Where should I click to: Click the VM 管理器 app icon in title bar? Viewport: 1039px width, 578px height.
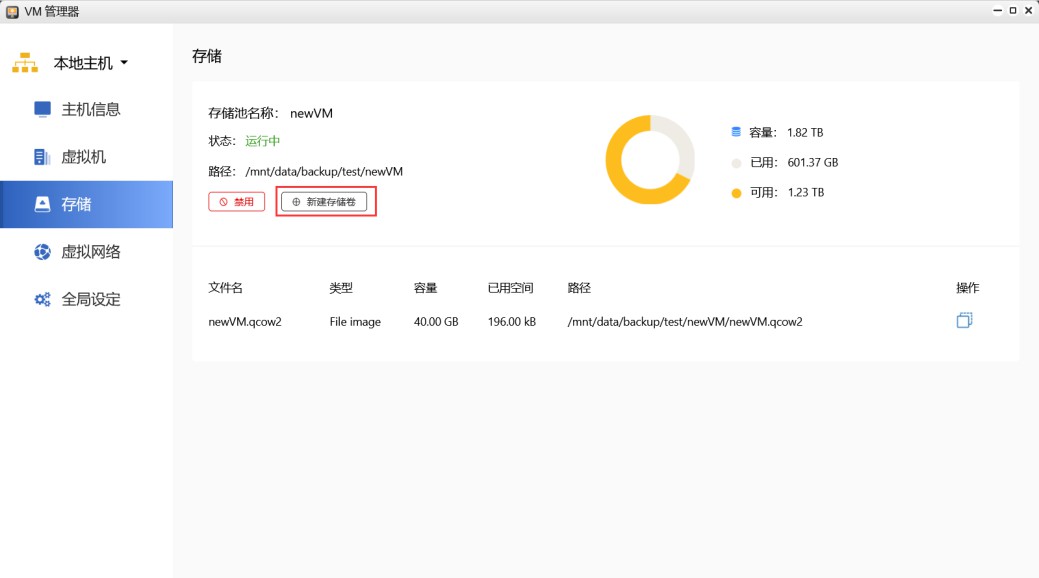(x=12, y=12)
